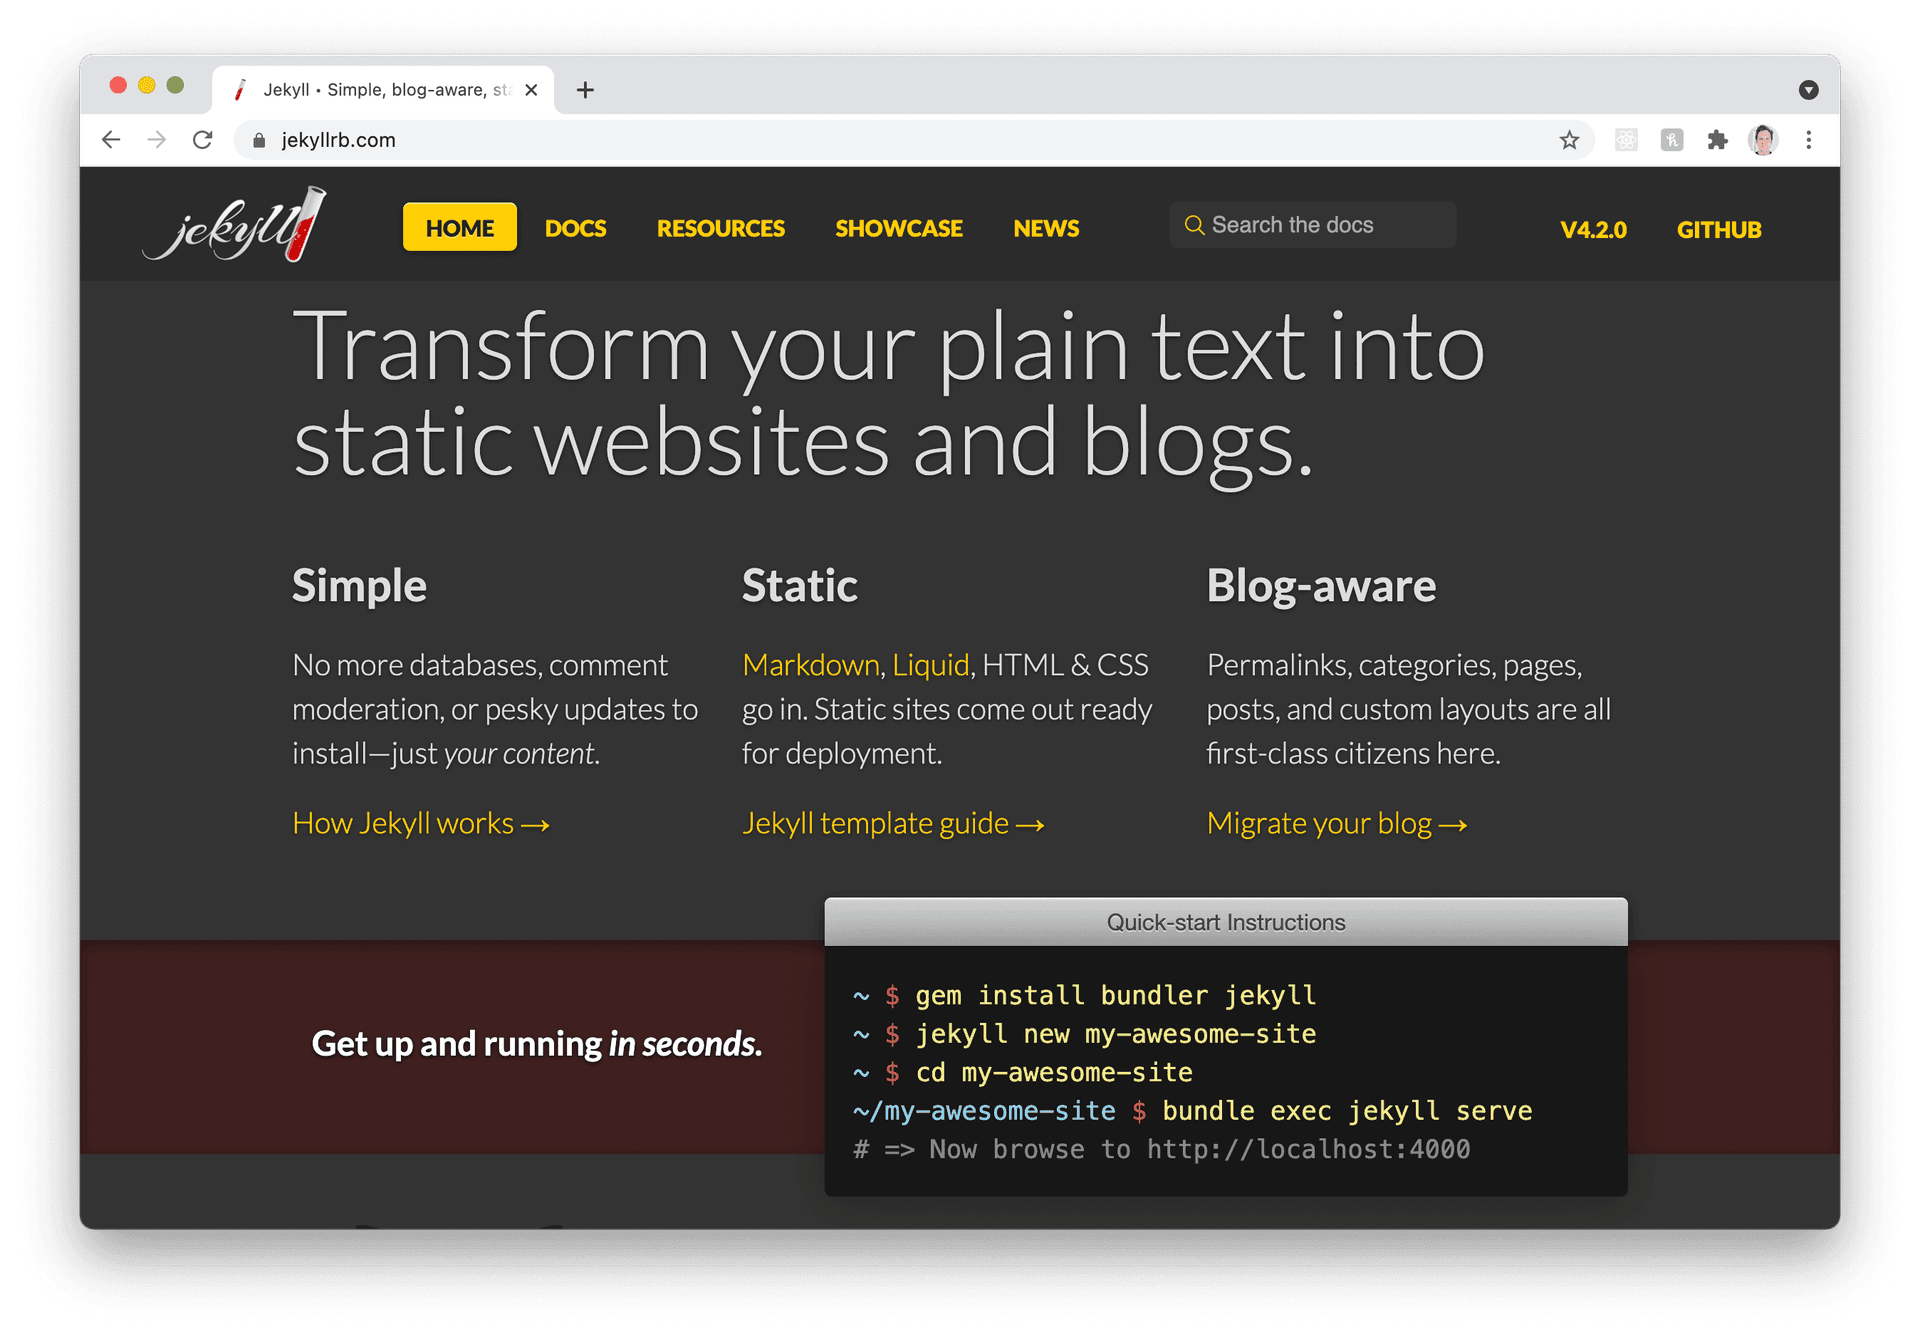
Task: Go to the HOME nav item
Action: coord(459,228)
